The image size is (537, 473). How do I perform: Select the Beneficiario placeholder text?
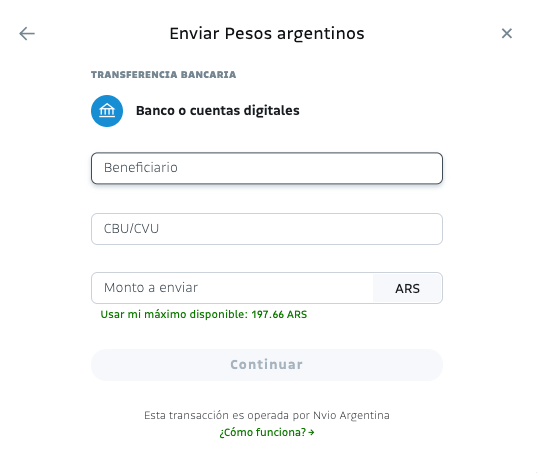pos(141,167)
